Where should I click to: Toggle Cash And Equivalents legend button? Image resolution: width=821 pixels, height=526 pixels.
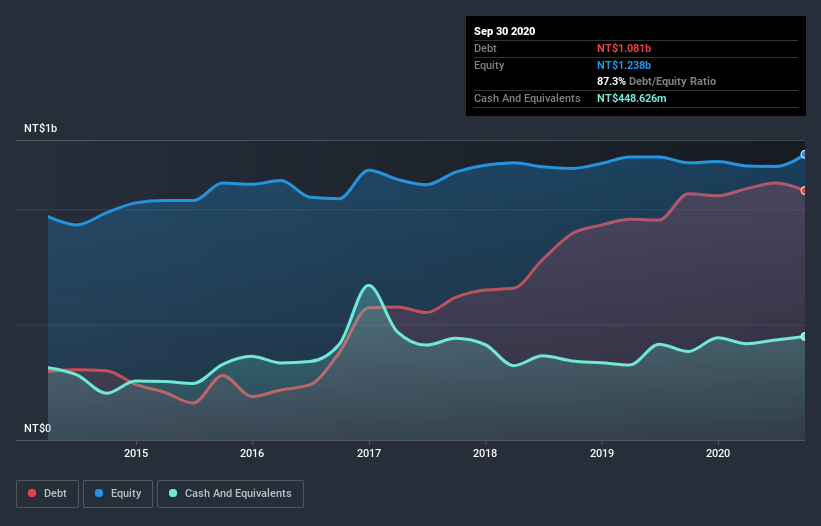pyautogui.click(x=230, y=494)
